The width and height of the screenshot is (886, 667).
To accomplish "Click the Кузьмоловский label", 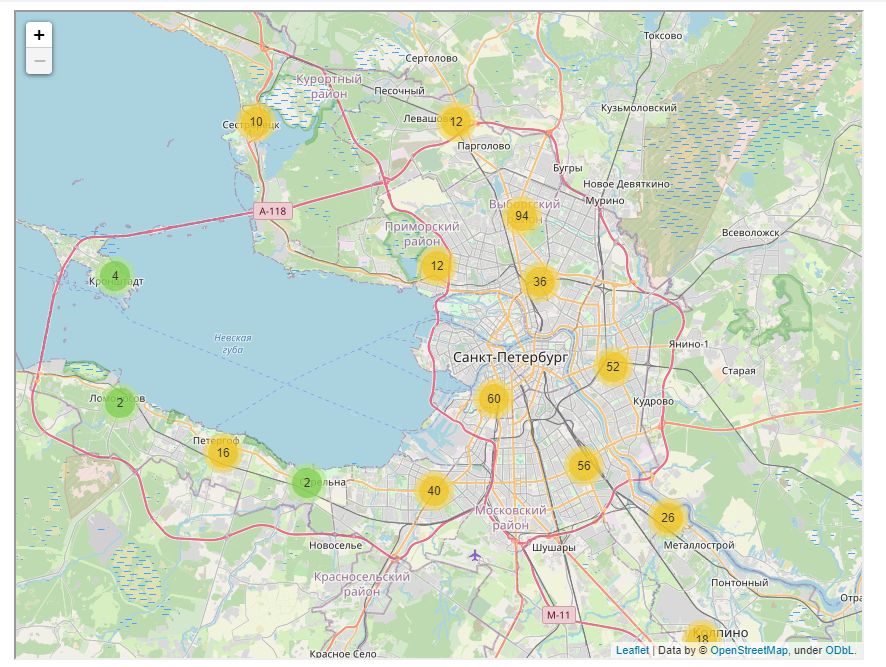I will click(639, 107).
